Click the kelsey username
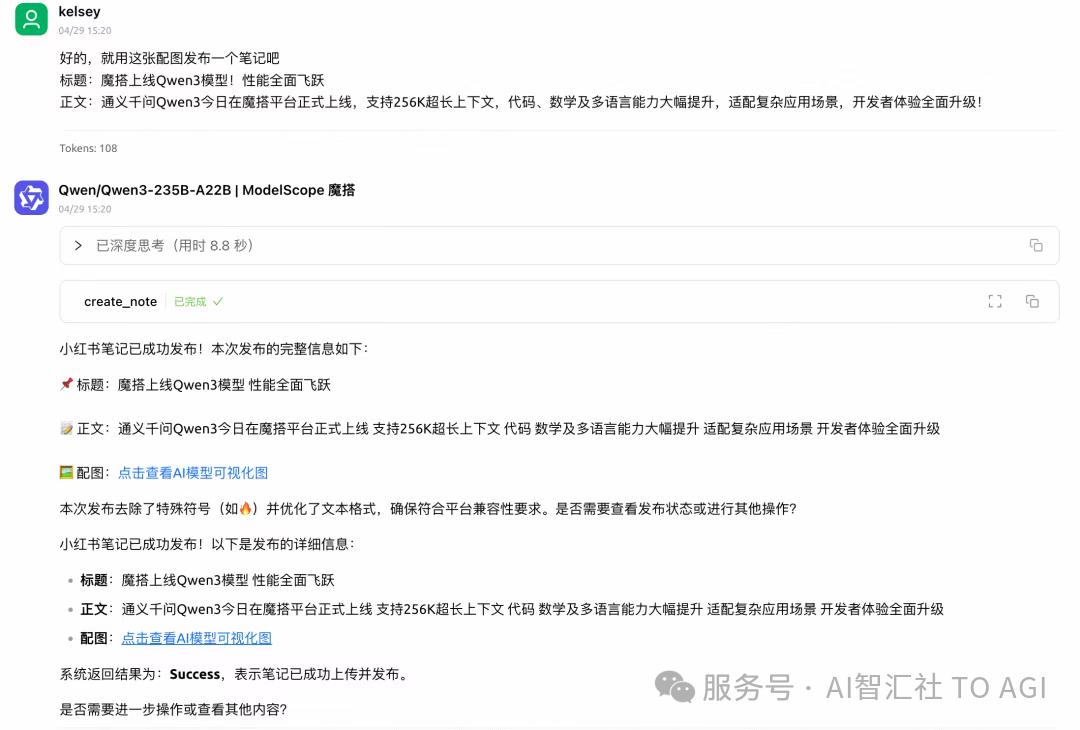The height and width of the screenshot is (730, 1080). point(79,12)
